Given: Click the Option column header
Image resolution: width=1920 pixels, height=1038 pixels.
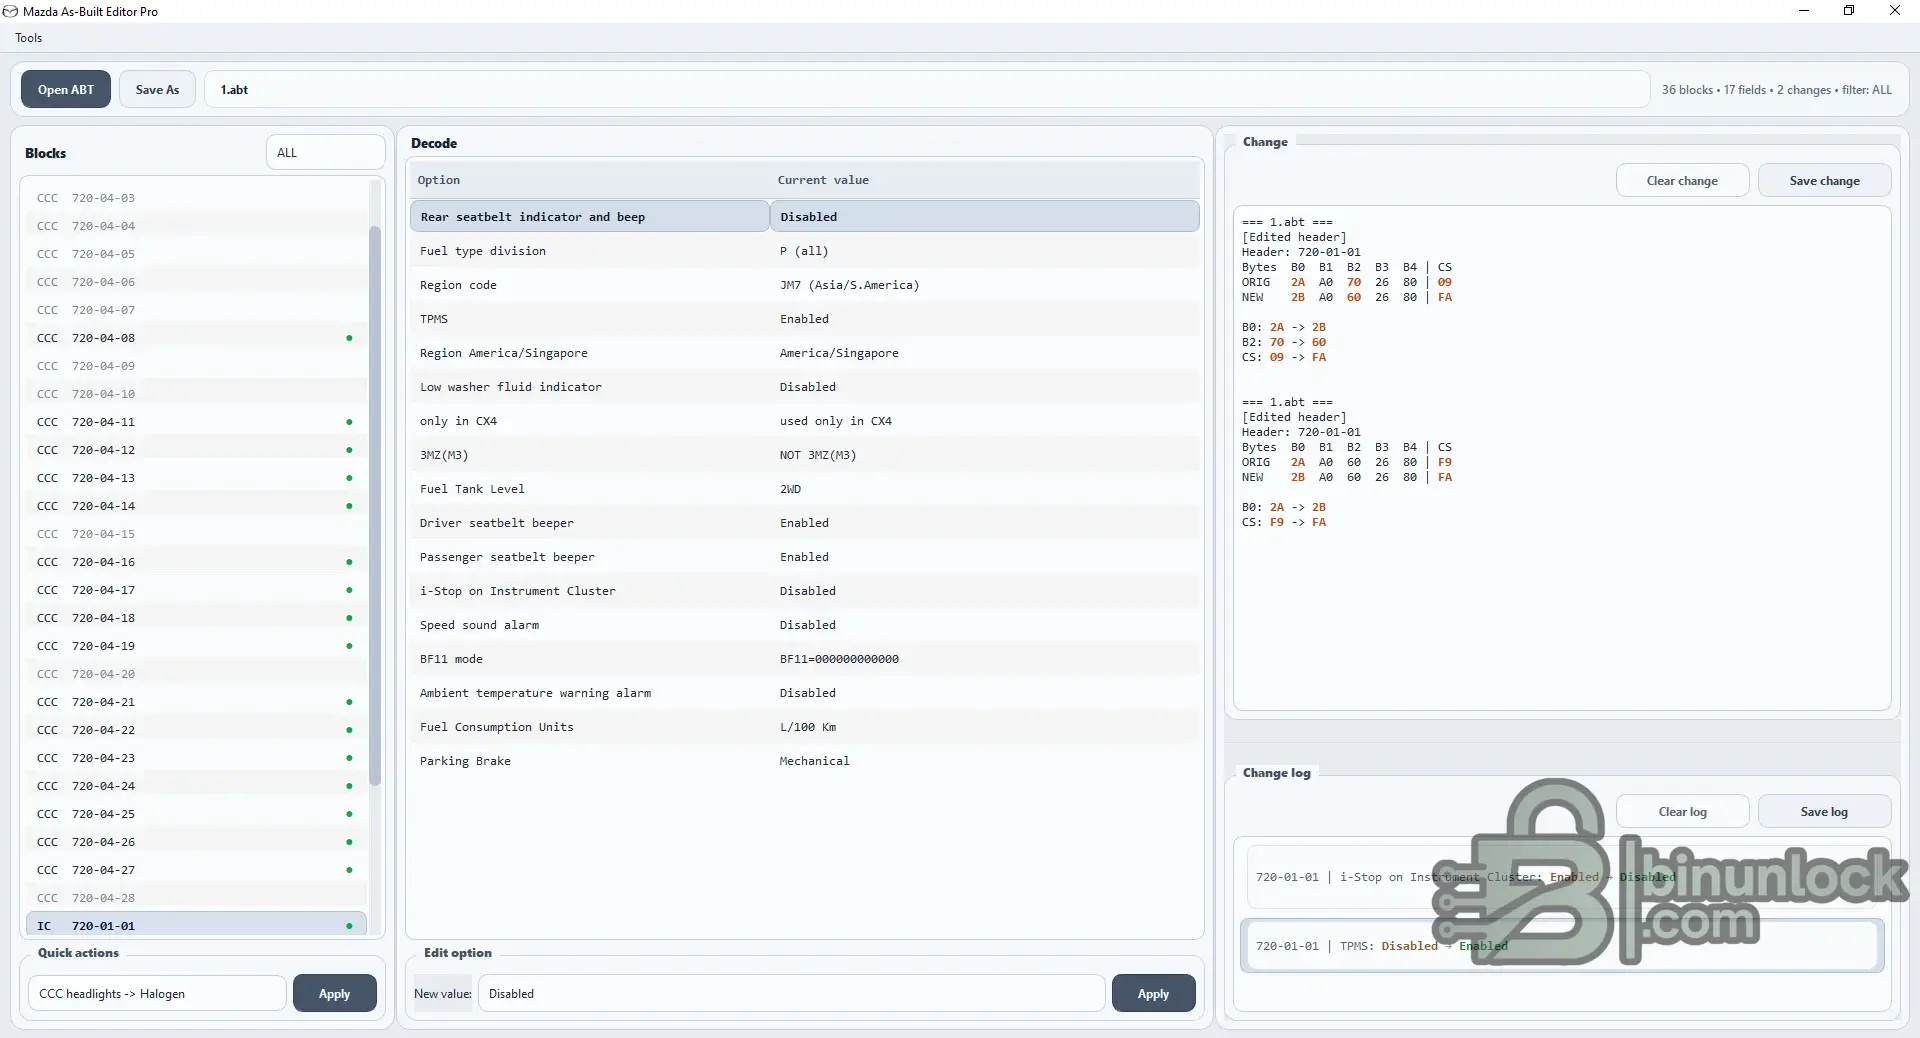Looking at the screenshot, I should coord(589,180).
